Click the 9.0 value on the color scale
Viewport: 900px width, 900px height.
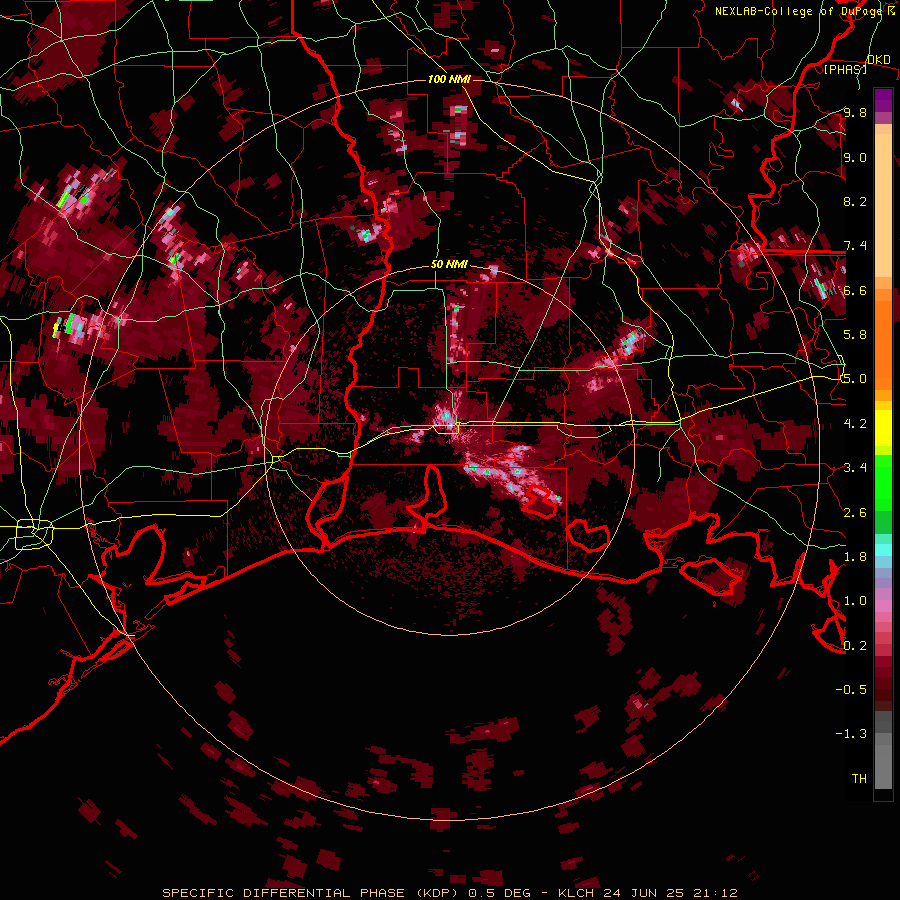[855, 157]
